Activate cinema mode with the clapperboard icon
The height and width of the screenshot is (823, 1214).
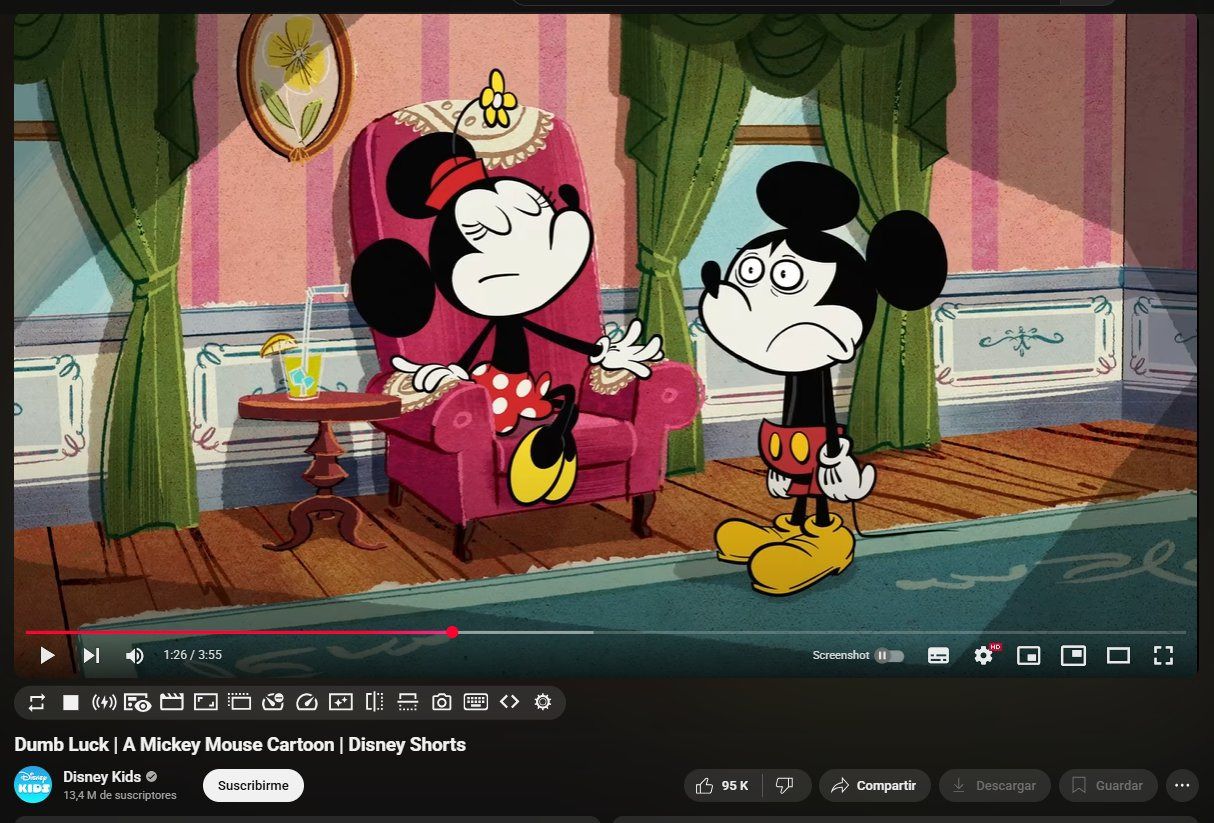[172, 703]
